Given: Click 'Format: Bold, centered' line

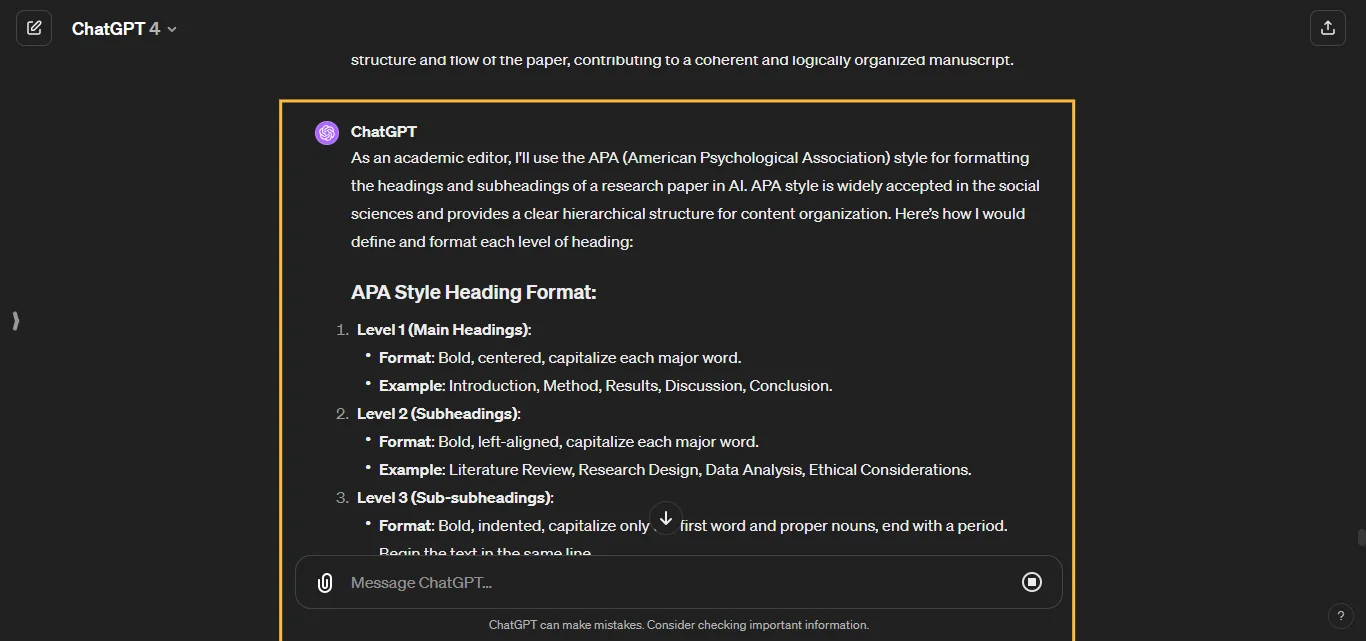Looking at the screenshot, I should (560, 358).
